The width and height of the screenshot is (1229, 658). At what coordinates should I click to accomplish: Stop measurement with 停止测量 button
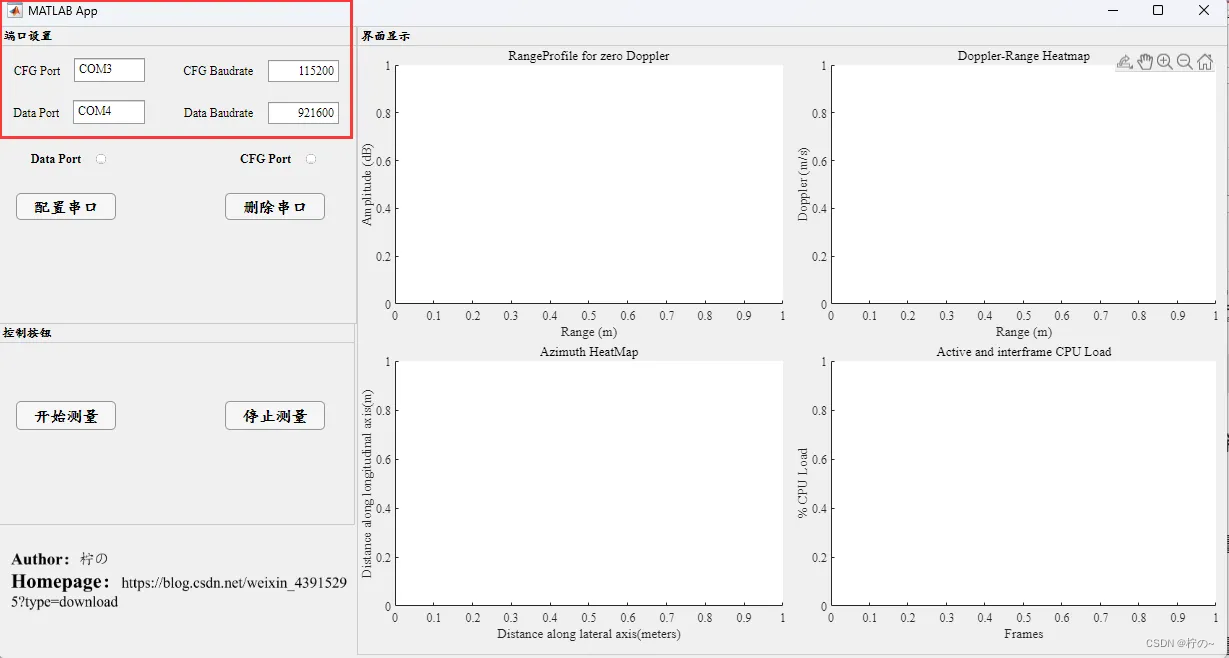[275, 416]
